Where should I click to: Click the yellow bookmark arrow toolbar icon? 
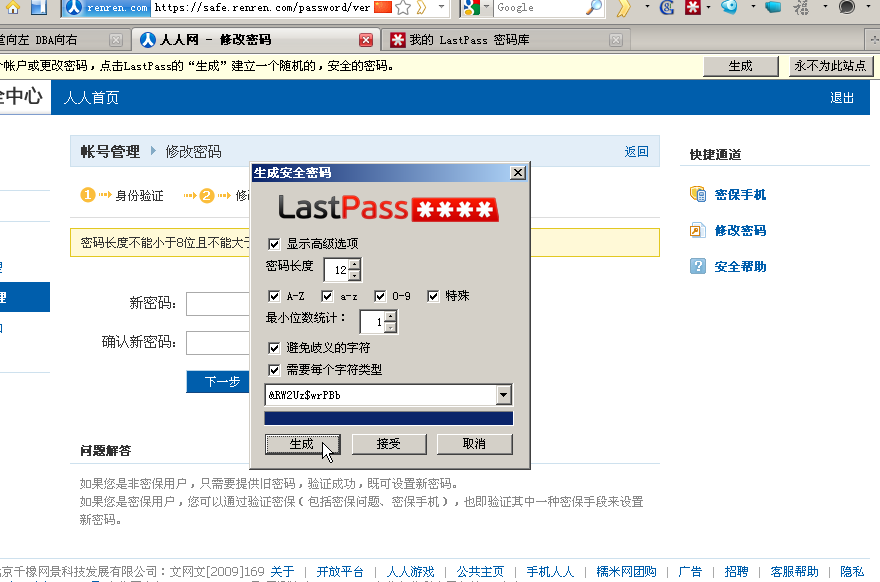click(624, 9)
